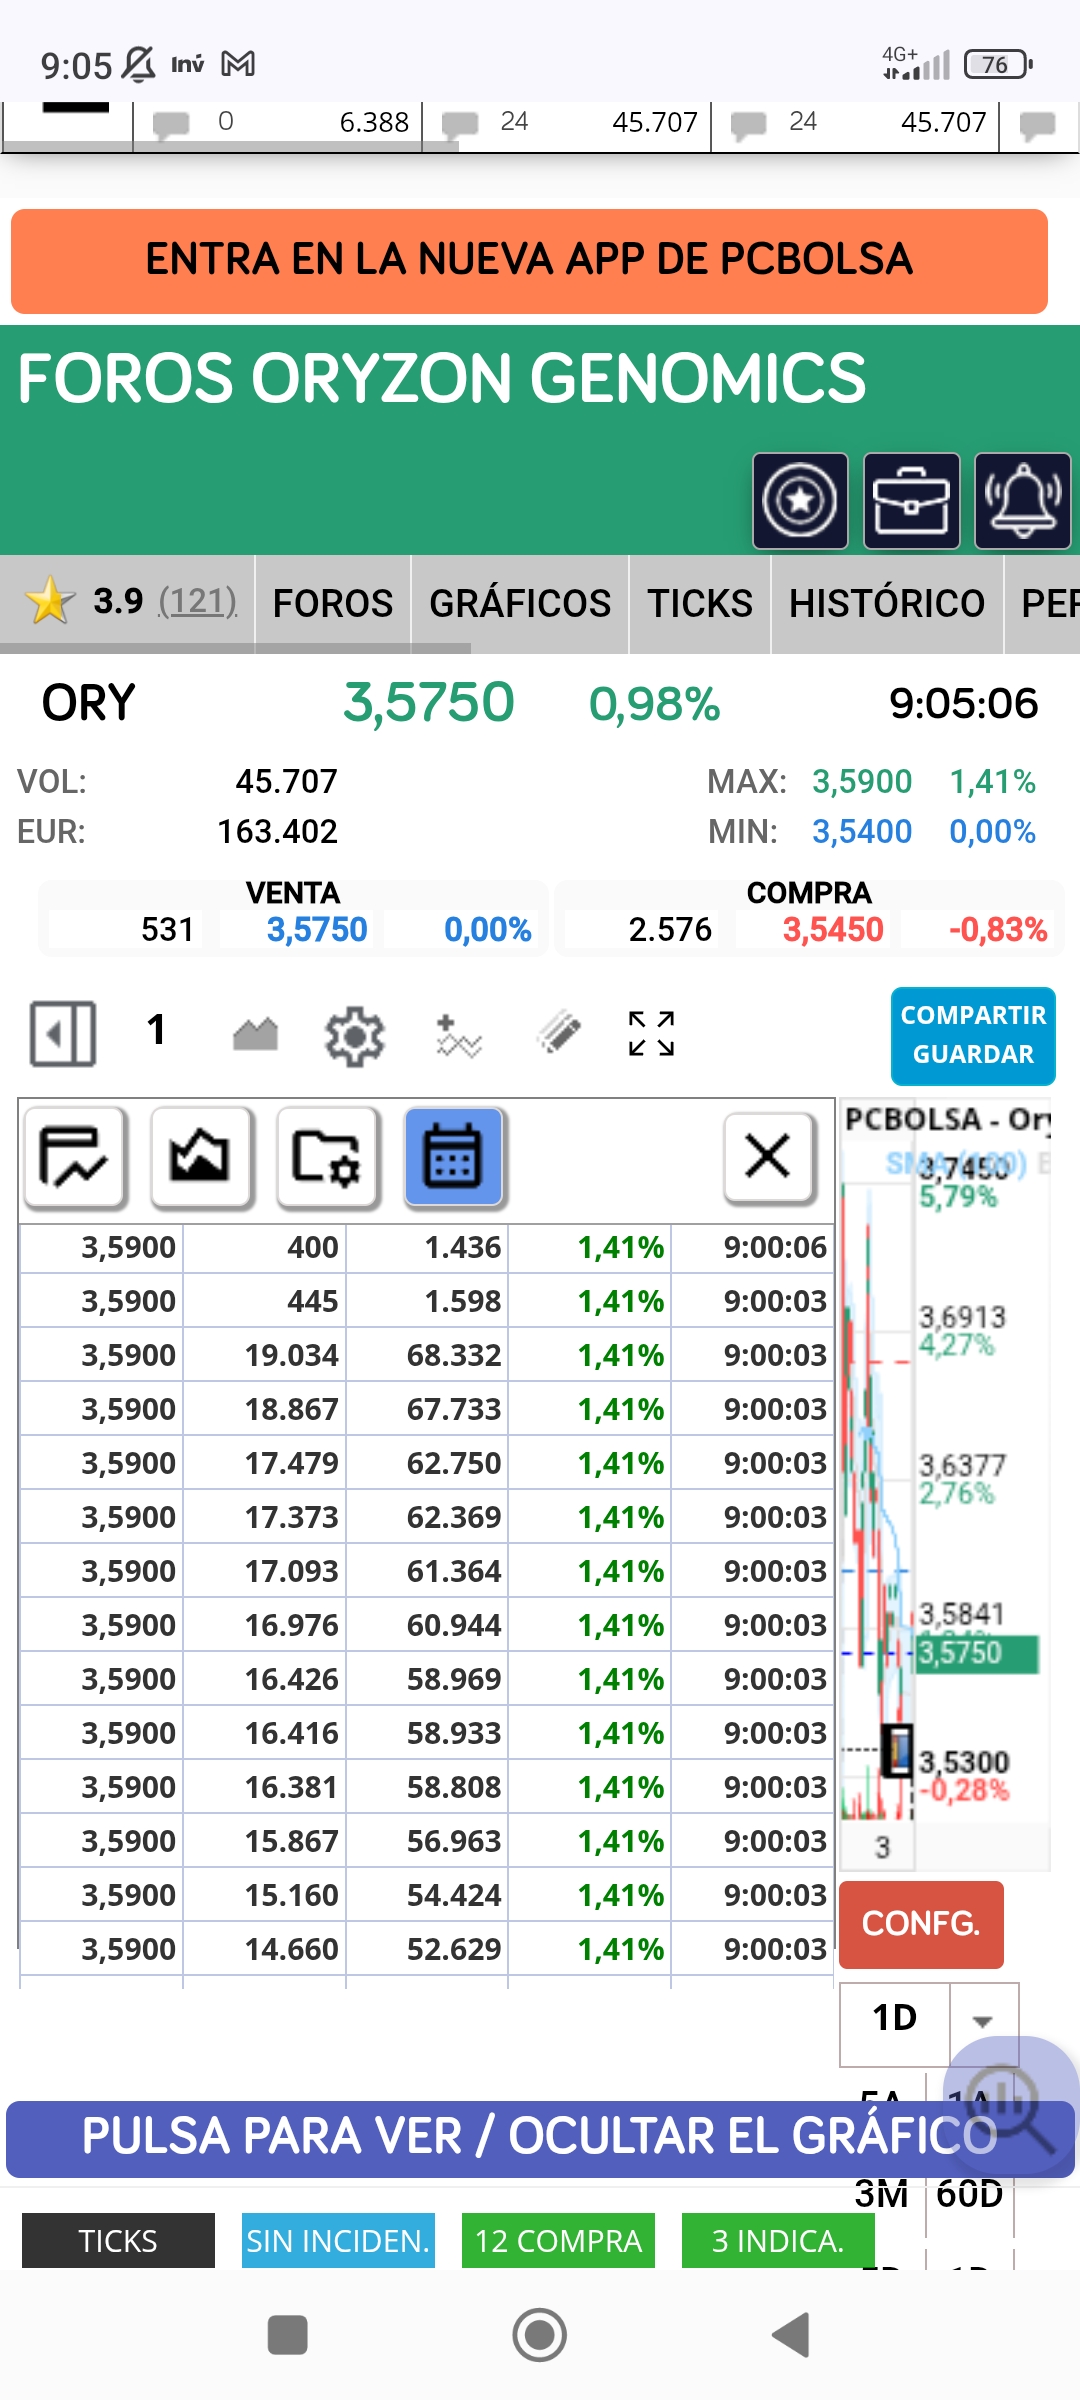The image size is (1080, 2400).
Task: Tap the favorites star circle icon
Action: click(800, 501)
